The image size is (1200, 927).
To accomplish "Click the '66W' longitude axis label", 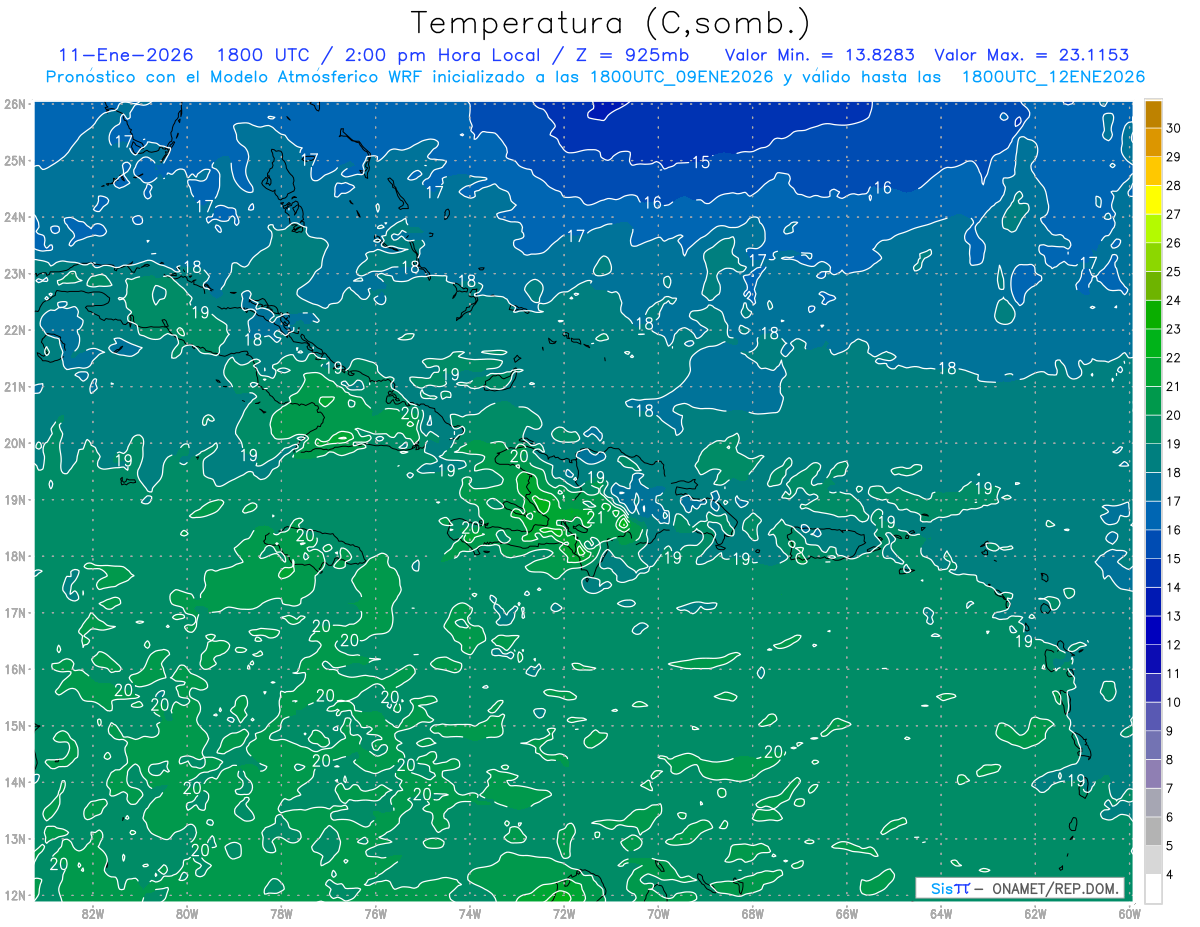I will click(847, 913).
